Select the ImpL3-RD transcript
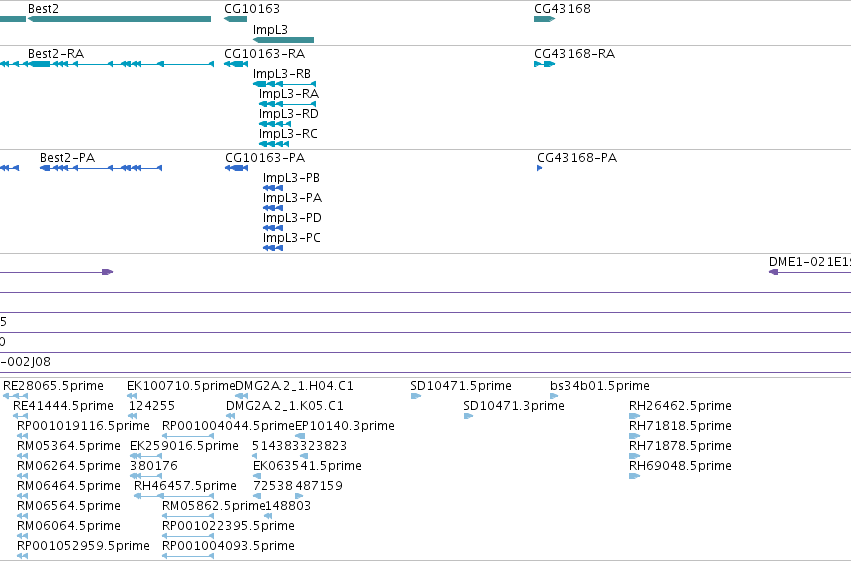Viewport: 851px width, 561px height. coord(275,124)
